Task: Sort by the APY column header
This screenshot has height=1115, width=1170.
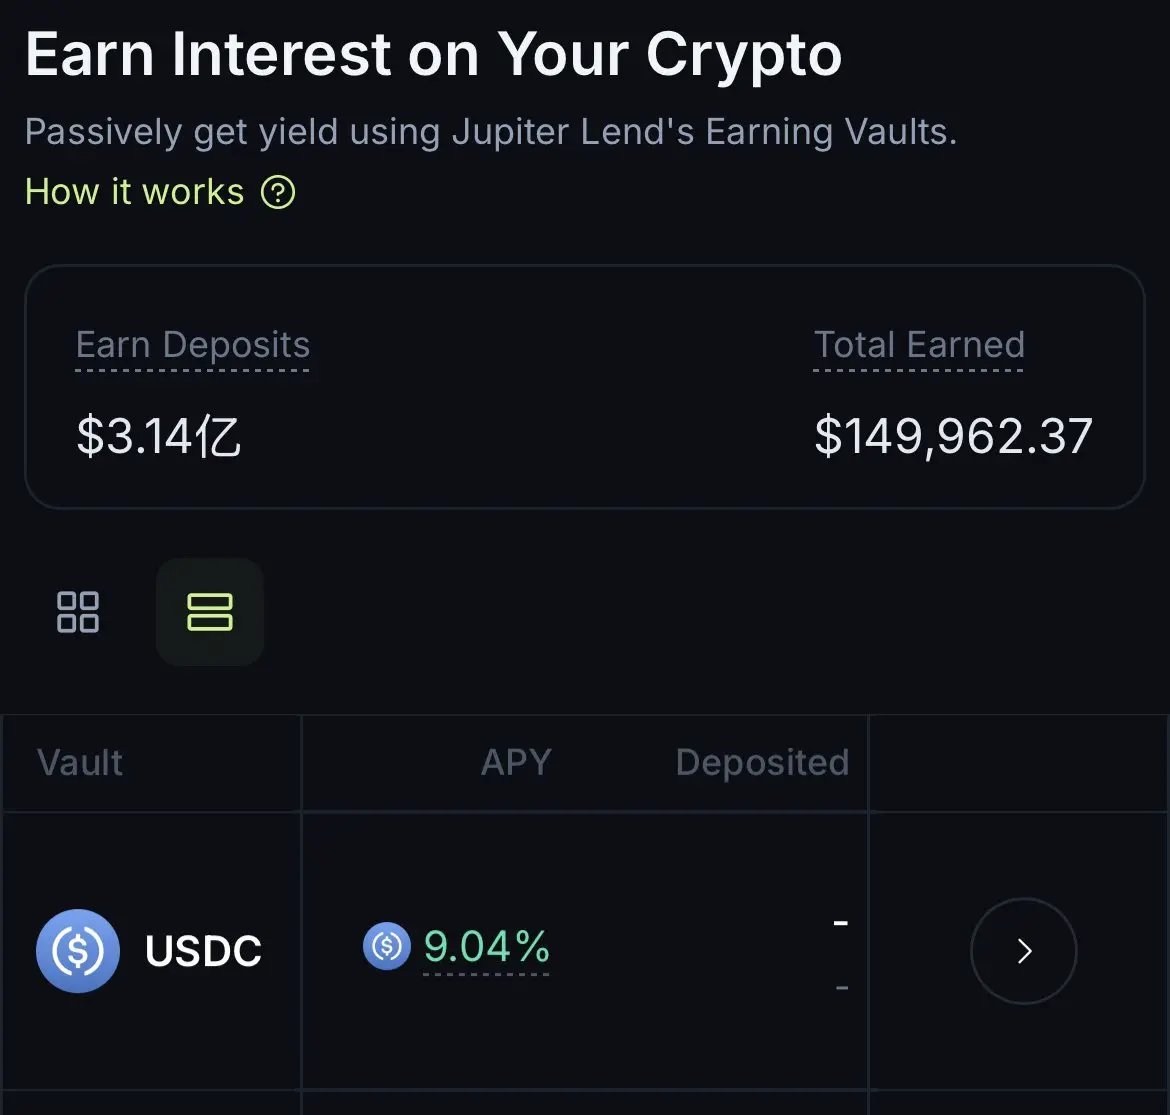Action: [516, 763]
